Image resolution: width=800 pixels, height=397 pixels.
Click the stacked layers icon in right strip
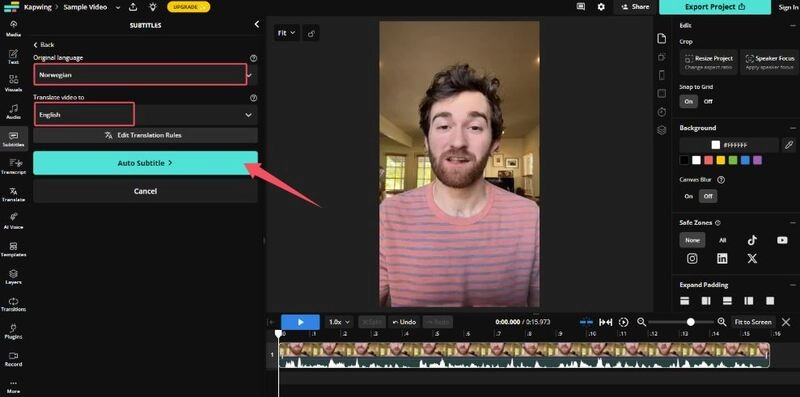pyautogui.click(x=662, y=130)
